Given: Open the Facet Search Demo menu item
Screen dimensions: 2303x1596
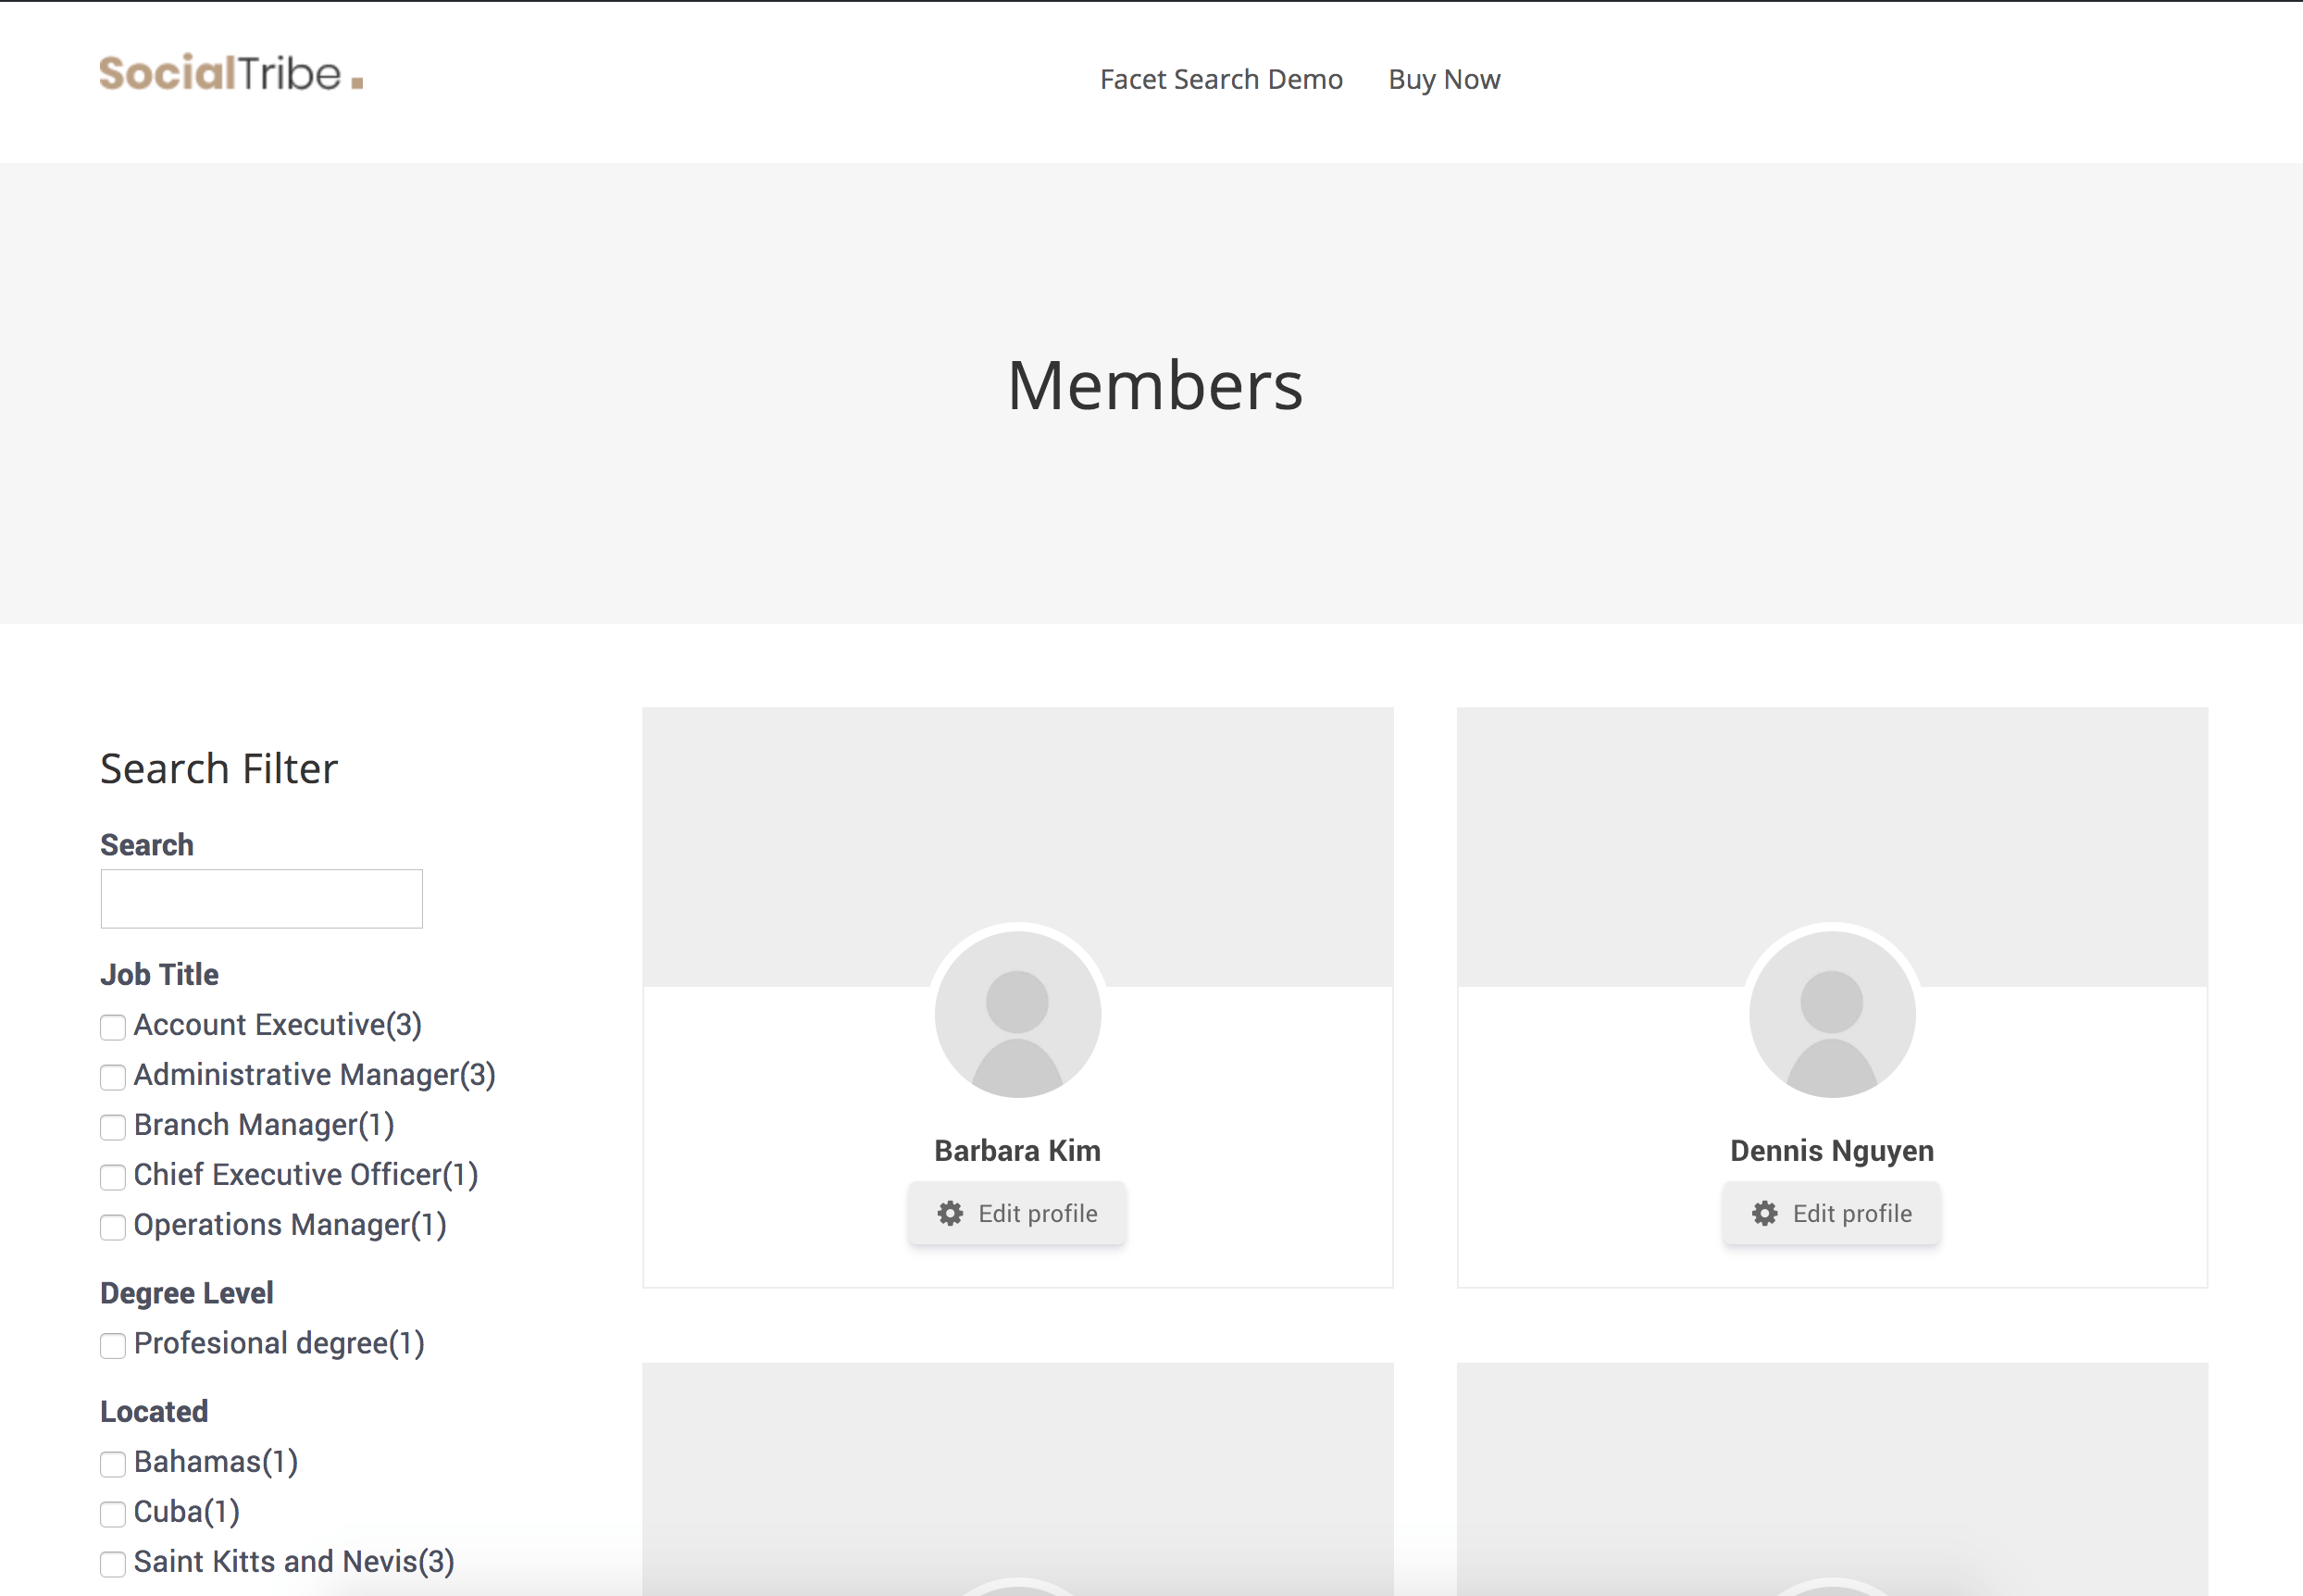Looking at the screenshot, I should click(x=1221, y=79).
